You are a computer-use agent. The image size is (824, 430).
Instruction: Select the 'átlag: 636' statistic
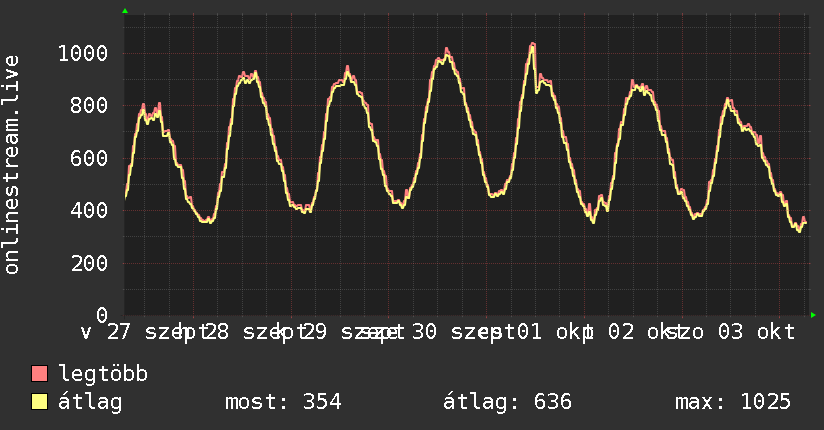coord(507,402)
